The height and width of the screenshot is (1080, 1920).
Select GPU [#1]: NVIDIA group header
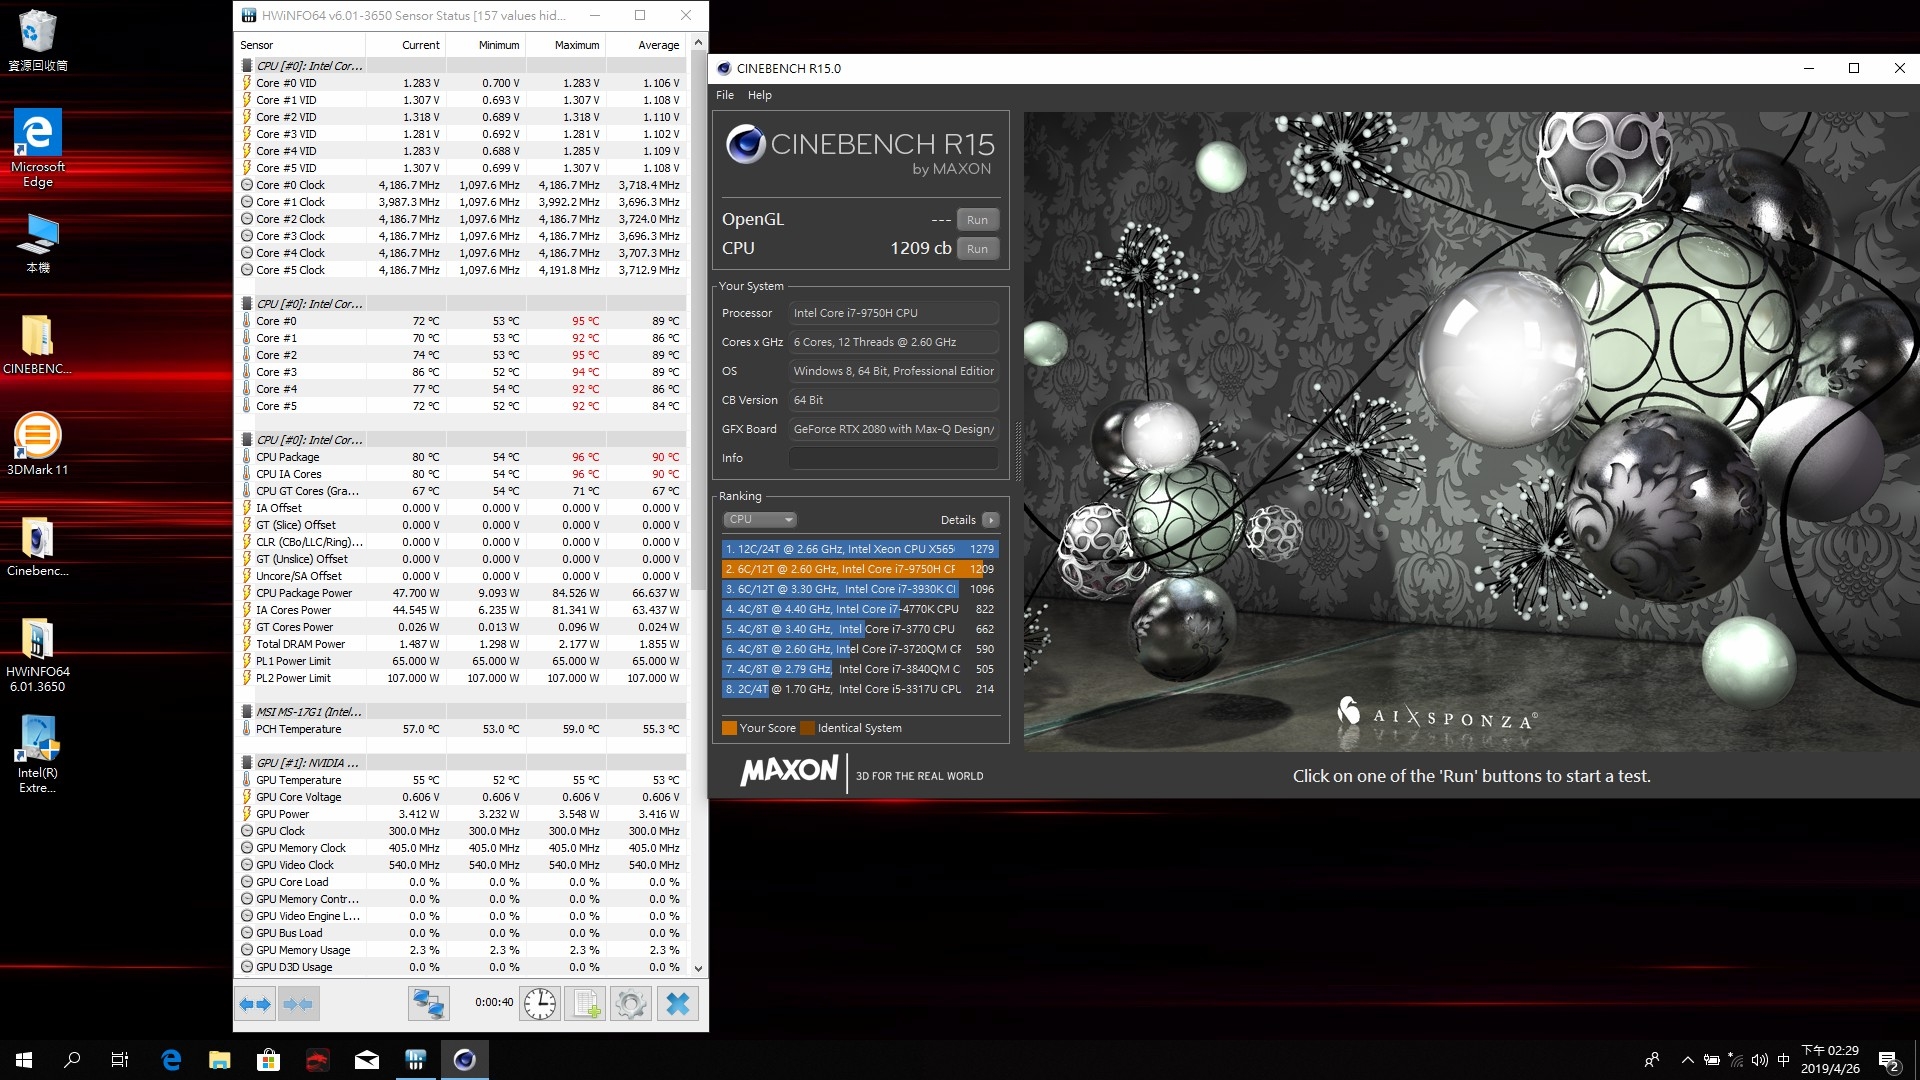pos(461,763)
